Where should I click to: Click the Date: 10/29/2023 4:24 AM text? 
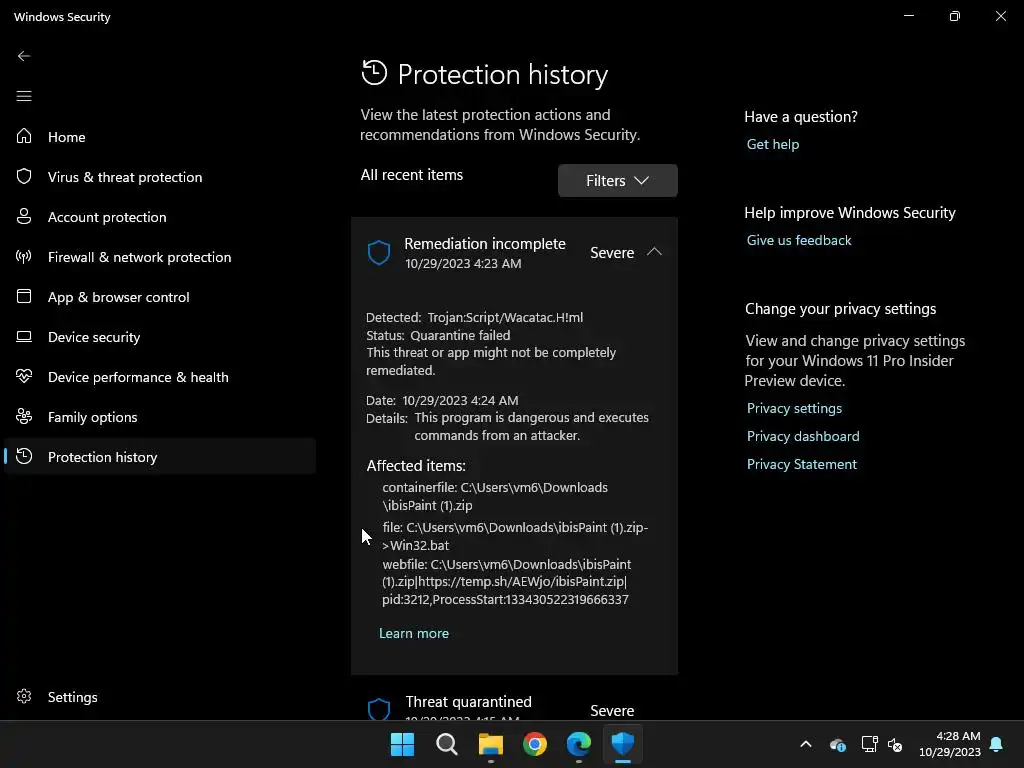coord(442,400)
